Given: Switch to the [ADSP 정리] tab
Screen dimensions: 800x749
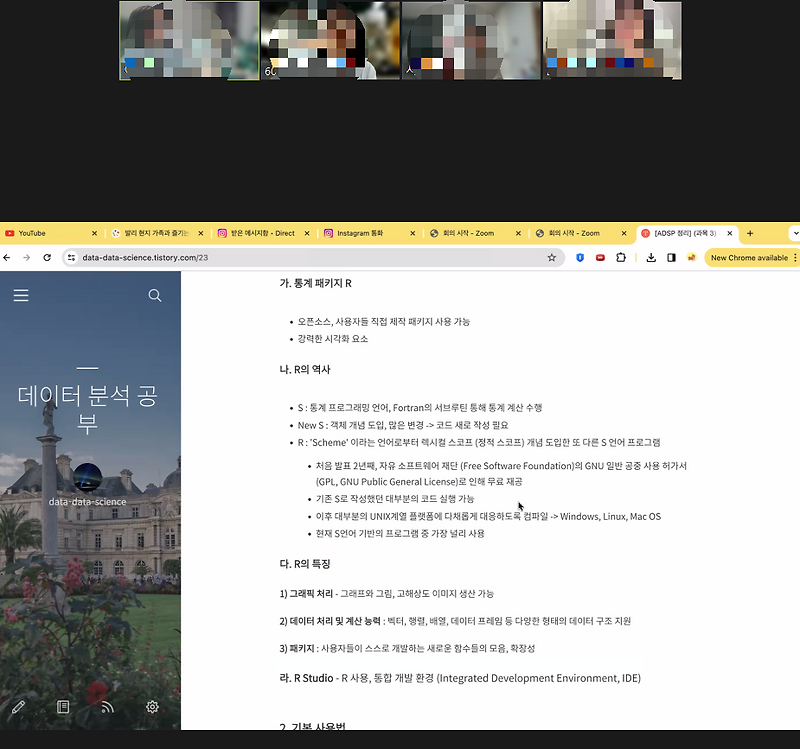Looking at the screenshot, I should click(x=685, y=231).
